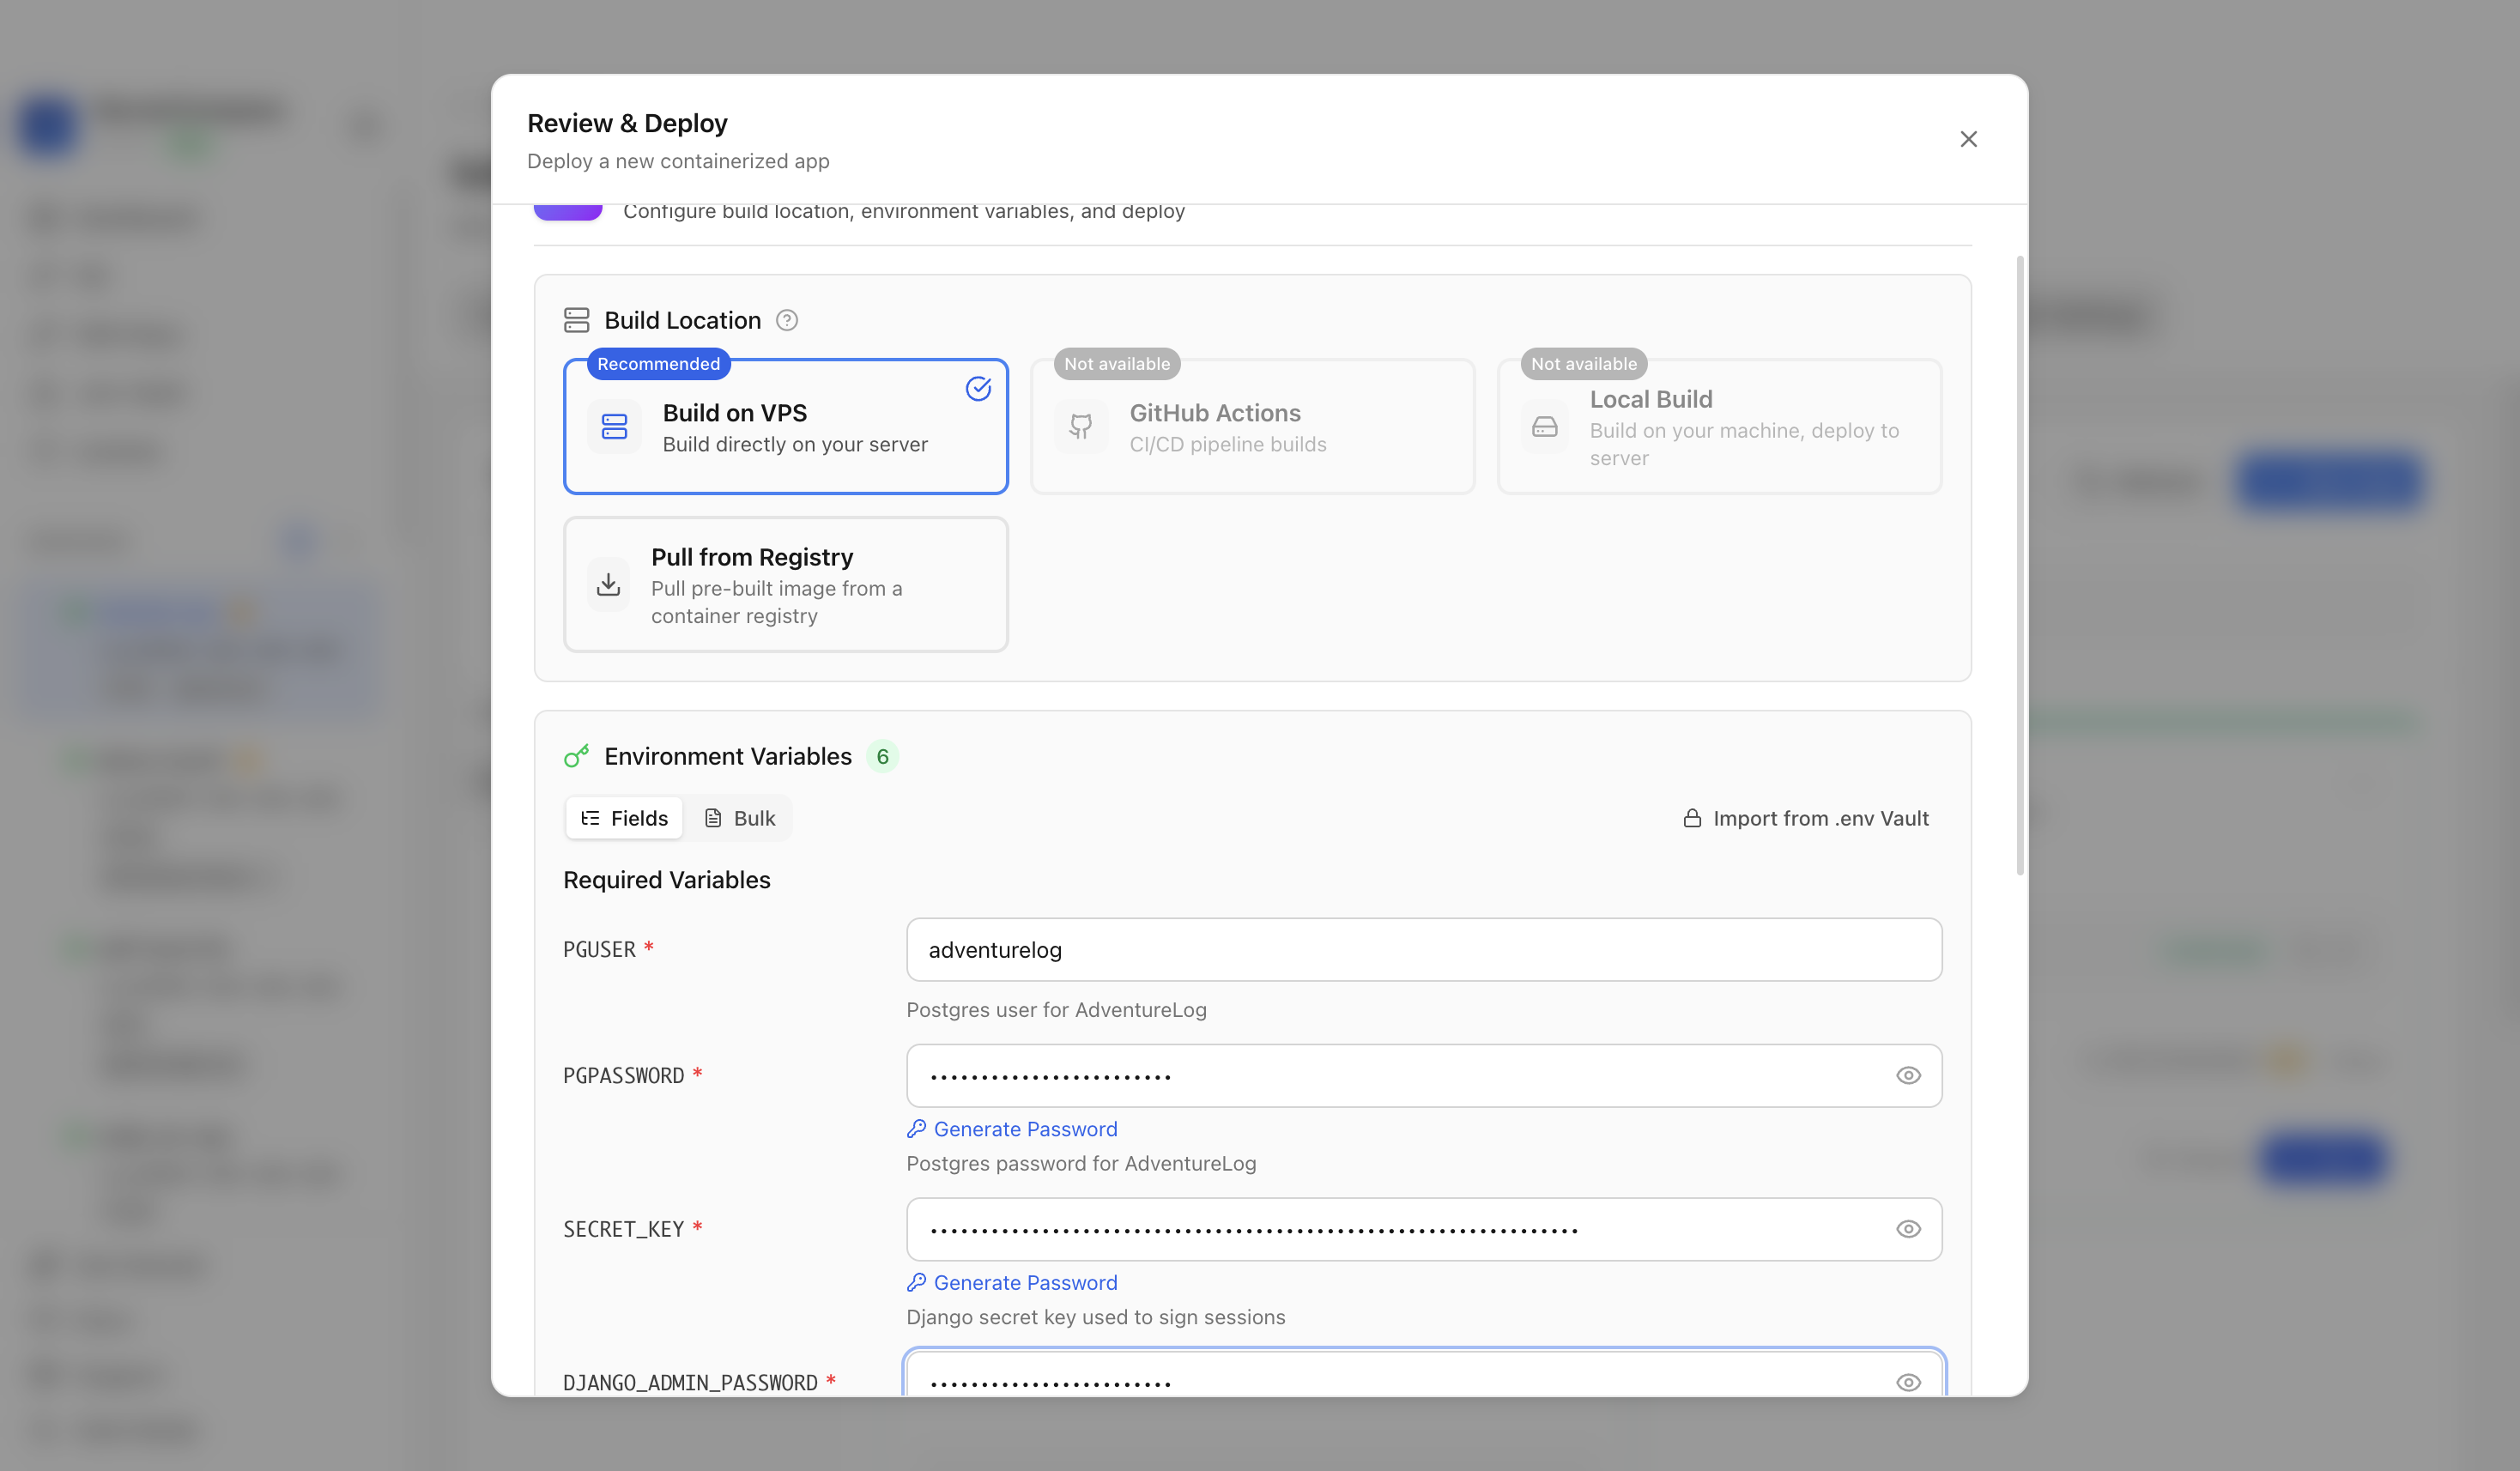Click the 'Django secret key used to sign sessions' text

[1095, 1317]
